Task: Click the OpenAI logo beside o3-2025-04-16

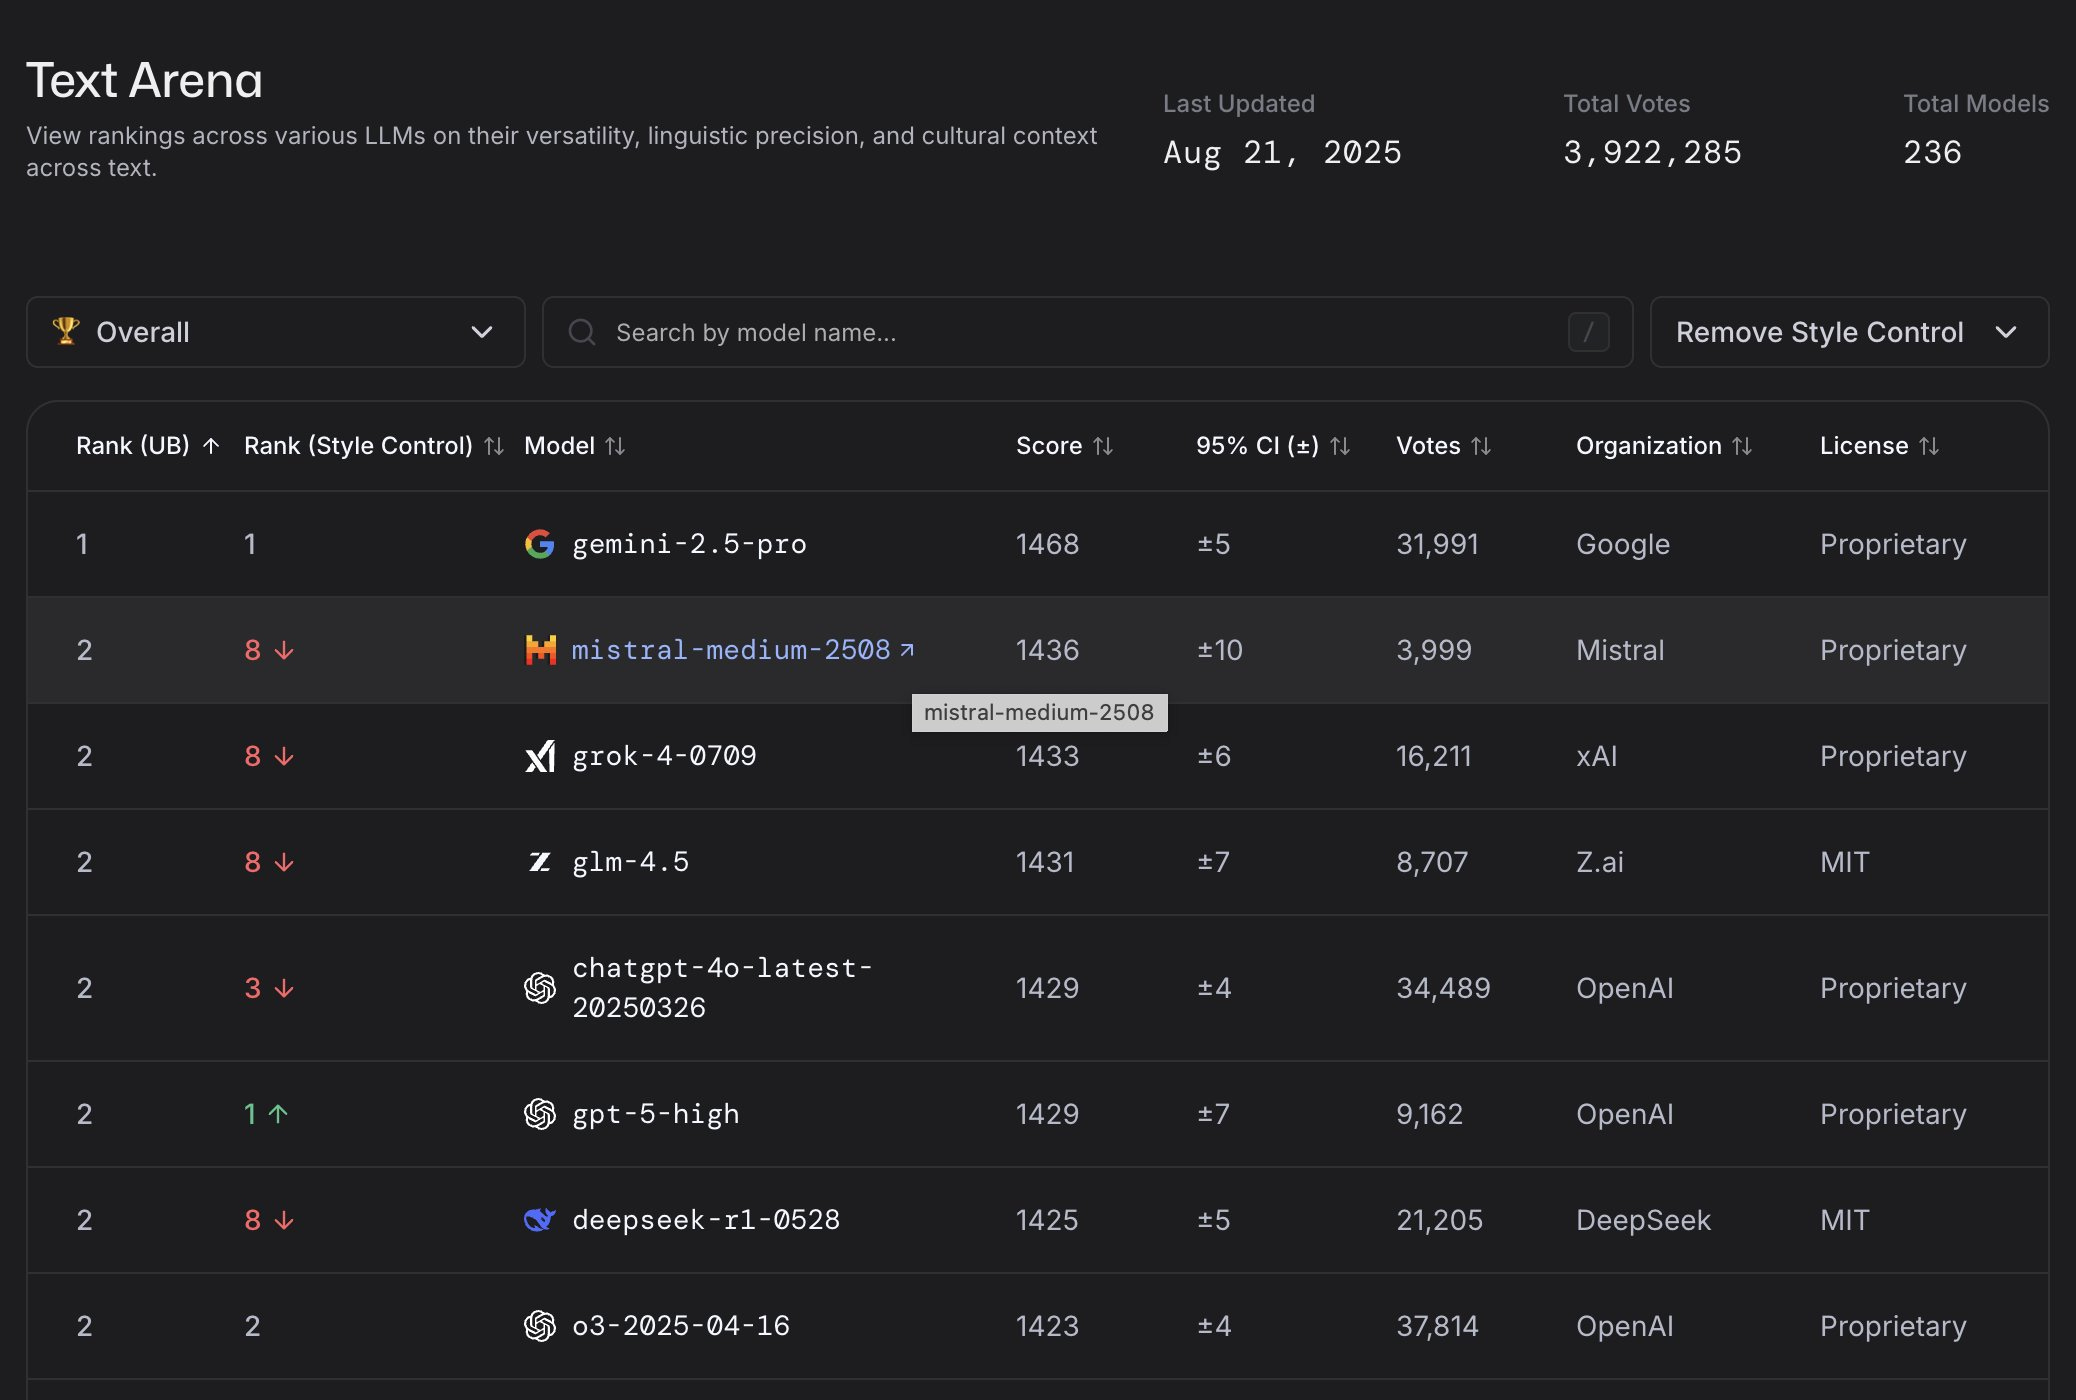Action: pos(540,1326)
